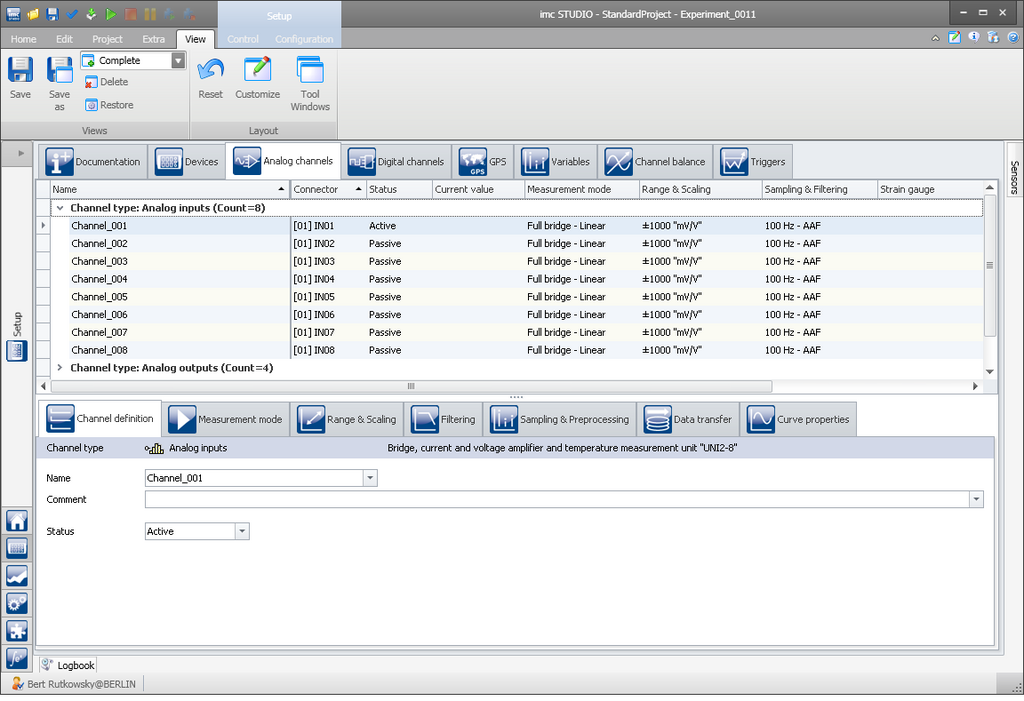This screenshot has width=1024, height=701.
Task: Select the Channel_005 row
Action: (99, 297)
